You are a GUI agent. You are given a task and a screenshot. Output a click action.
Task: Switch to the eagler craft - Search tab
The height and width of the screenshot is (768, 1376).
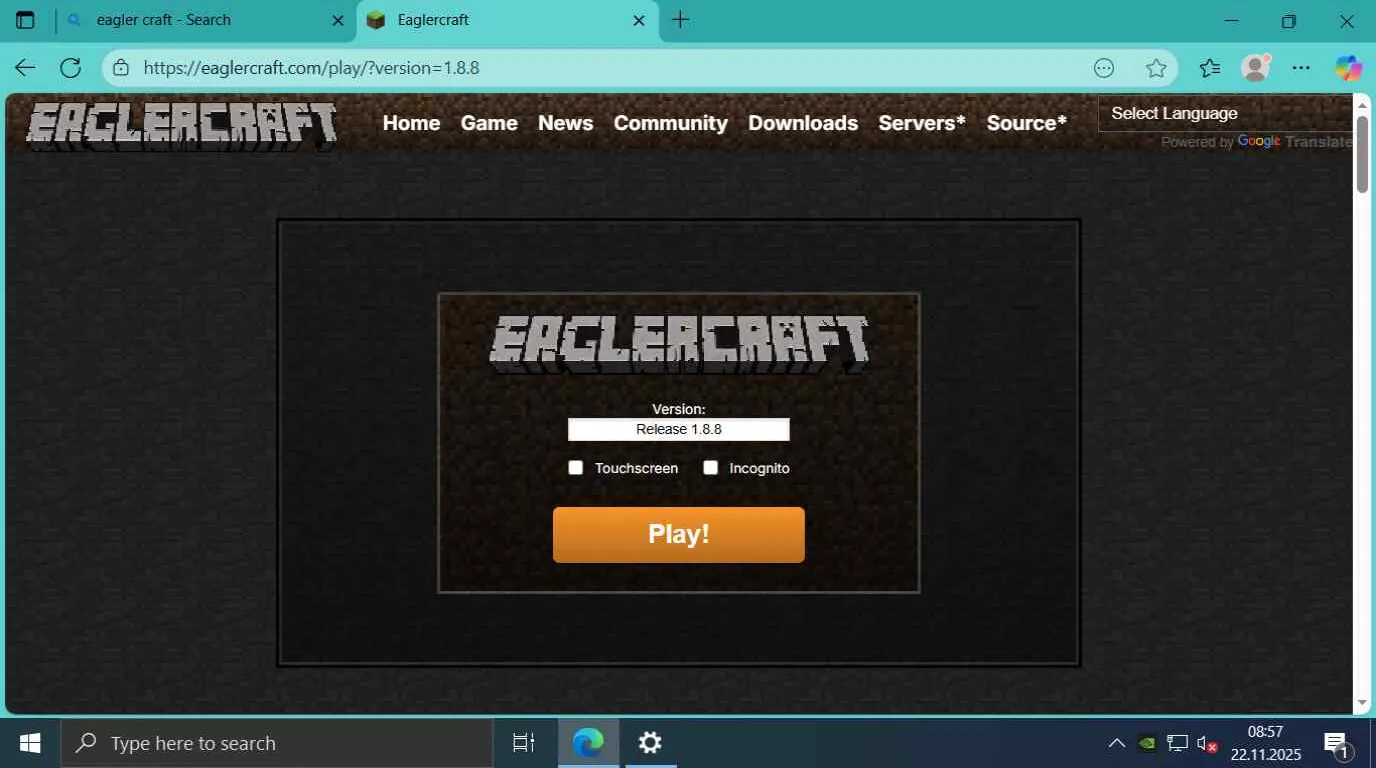point(203,20)
